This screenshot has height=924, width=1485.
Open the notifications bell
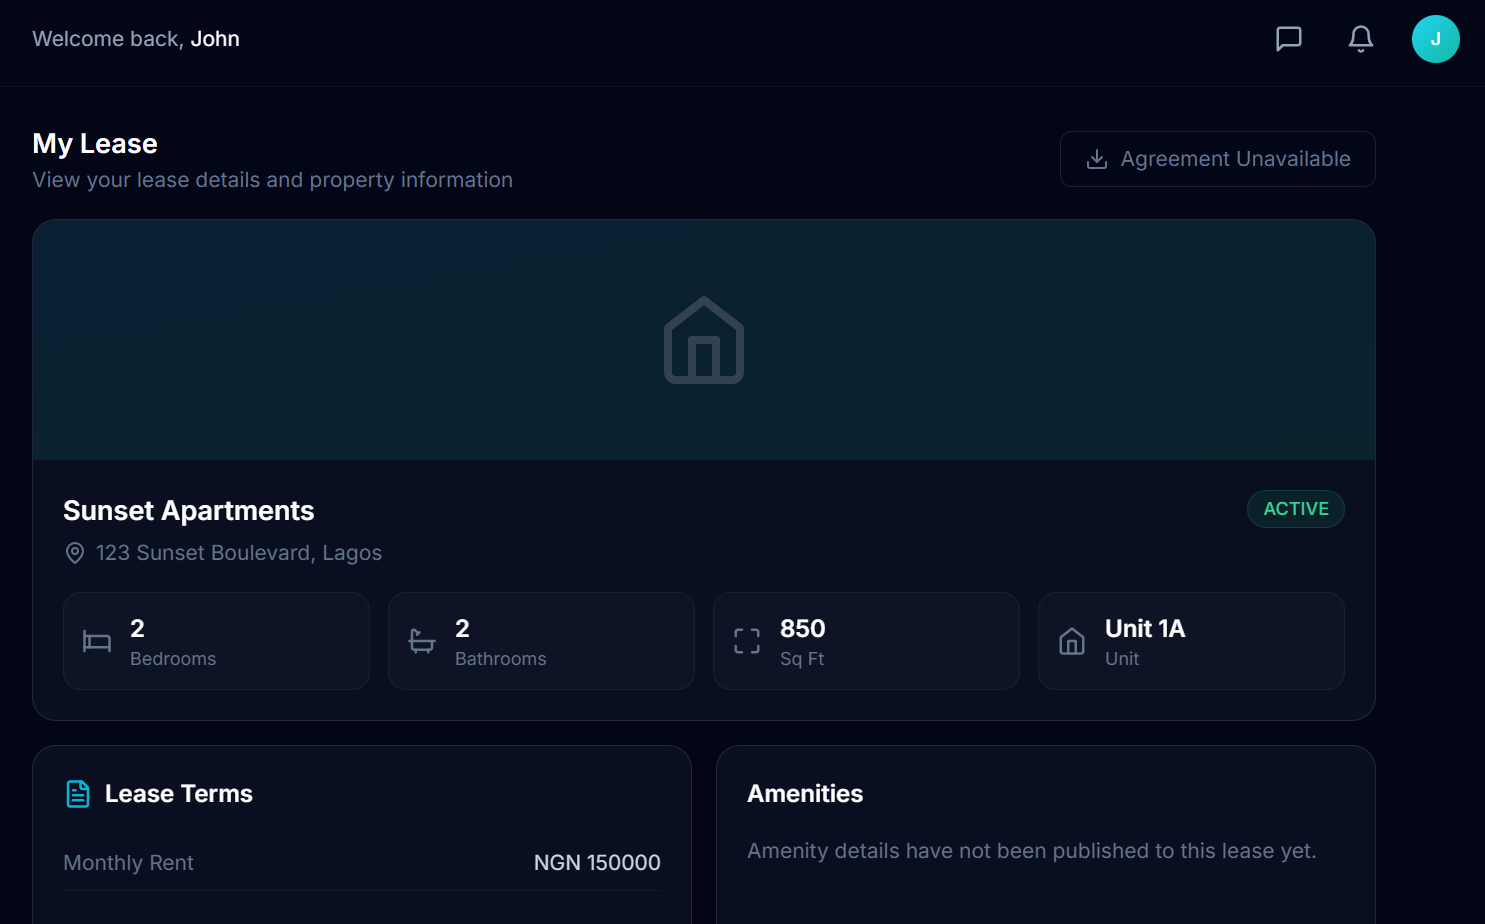(1361, 39)
